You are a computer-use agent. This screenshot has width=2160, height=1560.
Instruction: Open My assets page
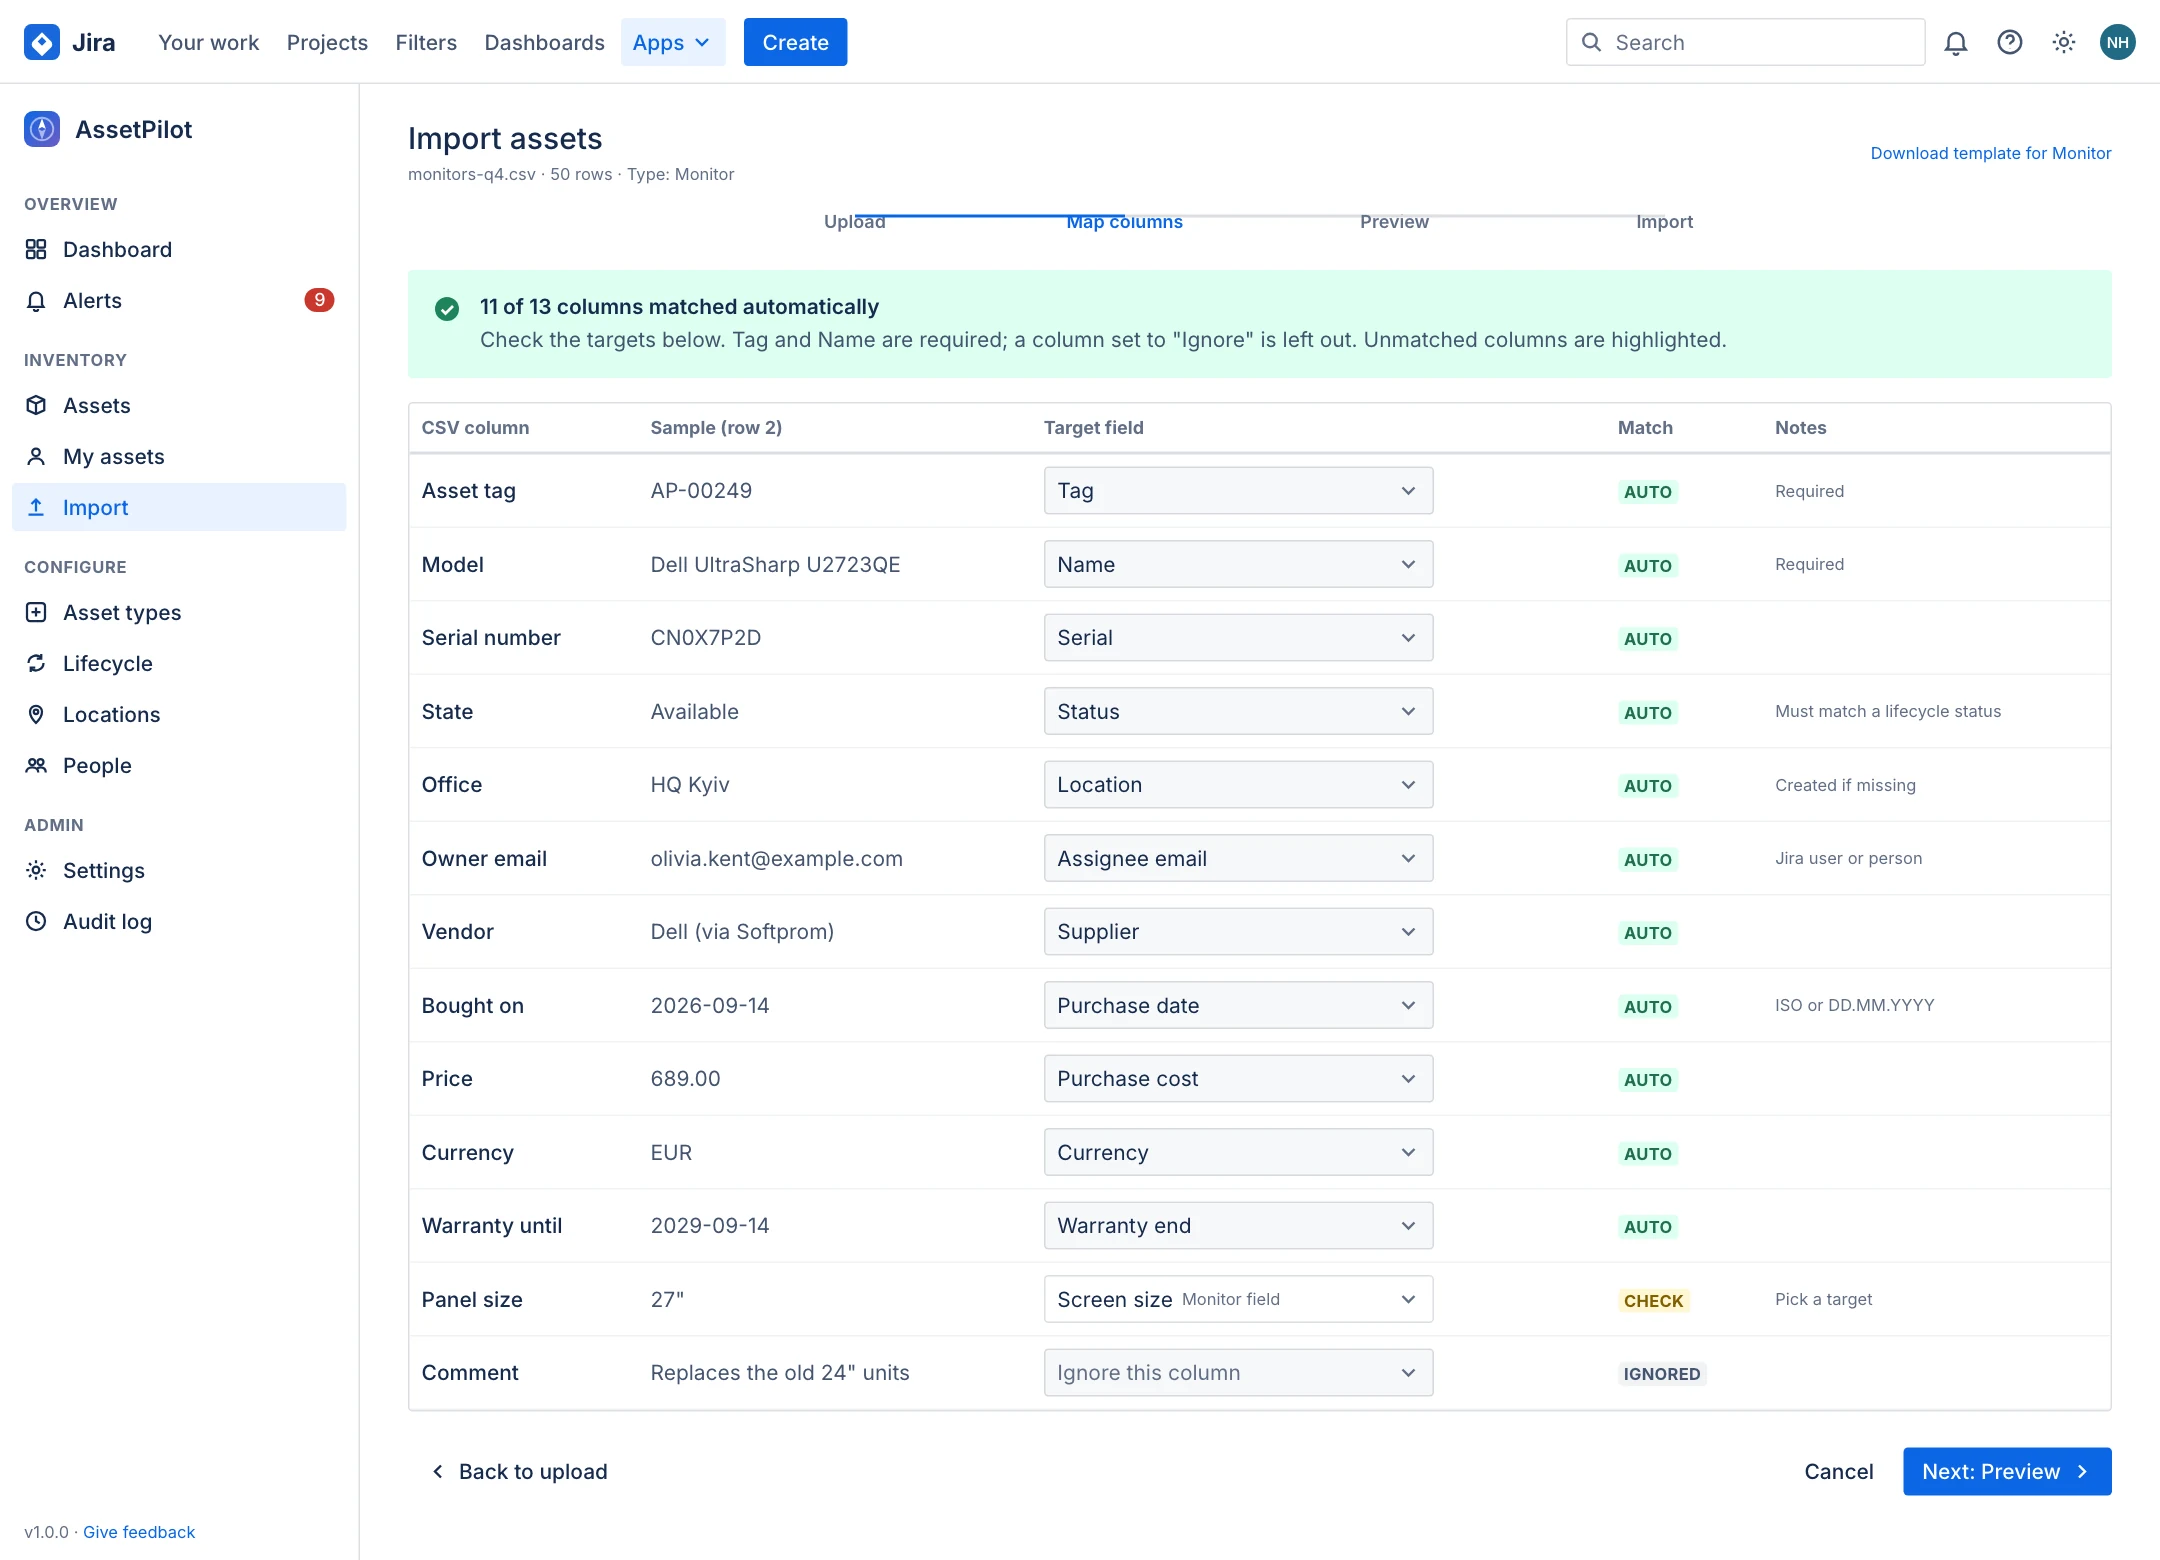tap(179, 456)
